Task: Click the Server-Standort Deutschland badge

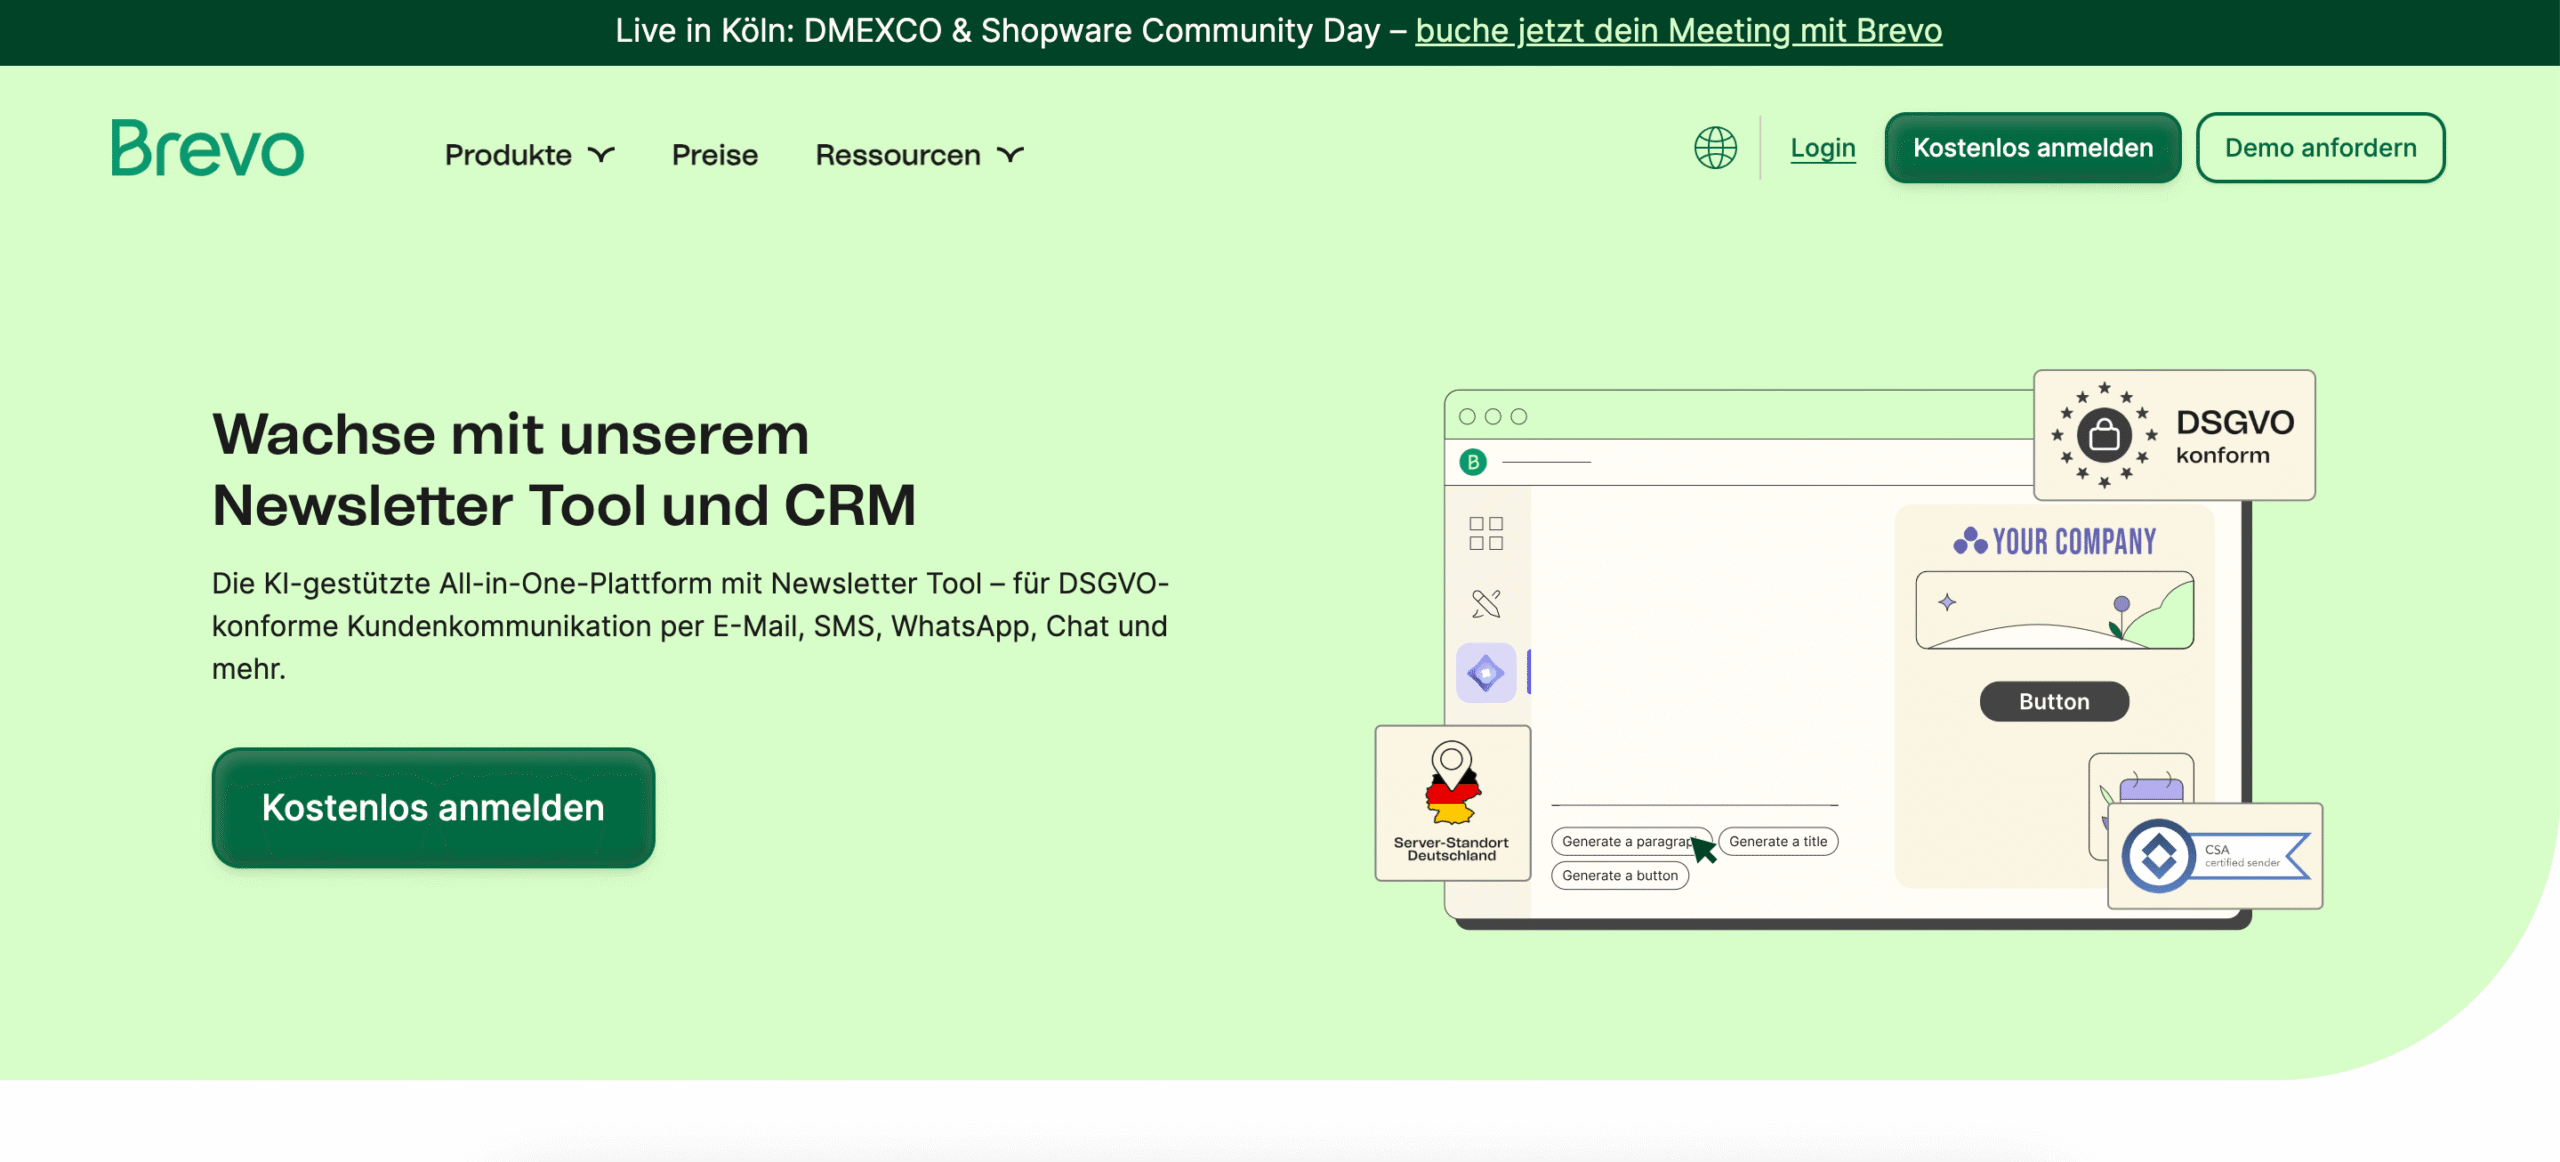Action: click(x=1453, y=803)
